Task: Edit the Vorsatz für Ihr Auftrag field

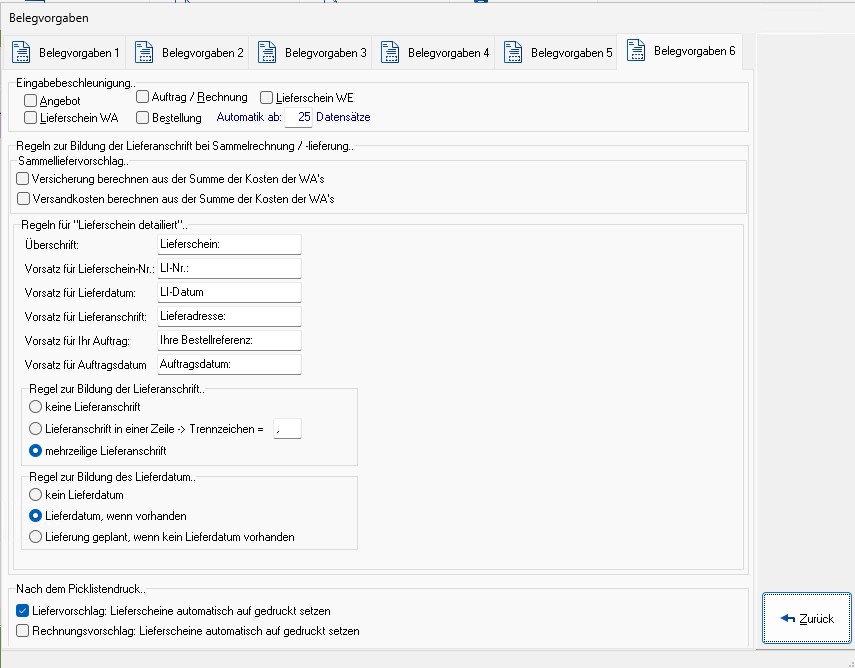Action: coord(229,340)
